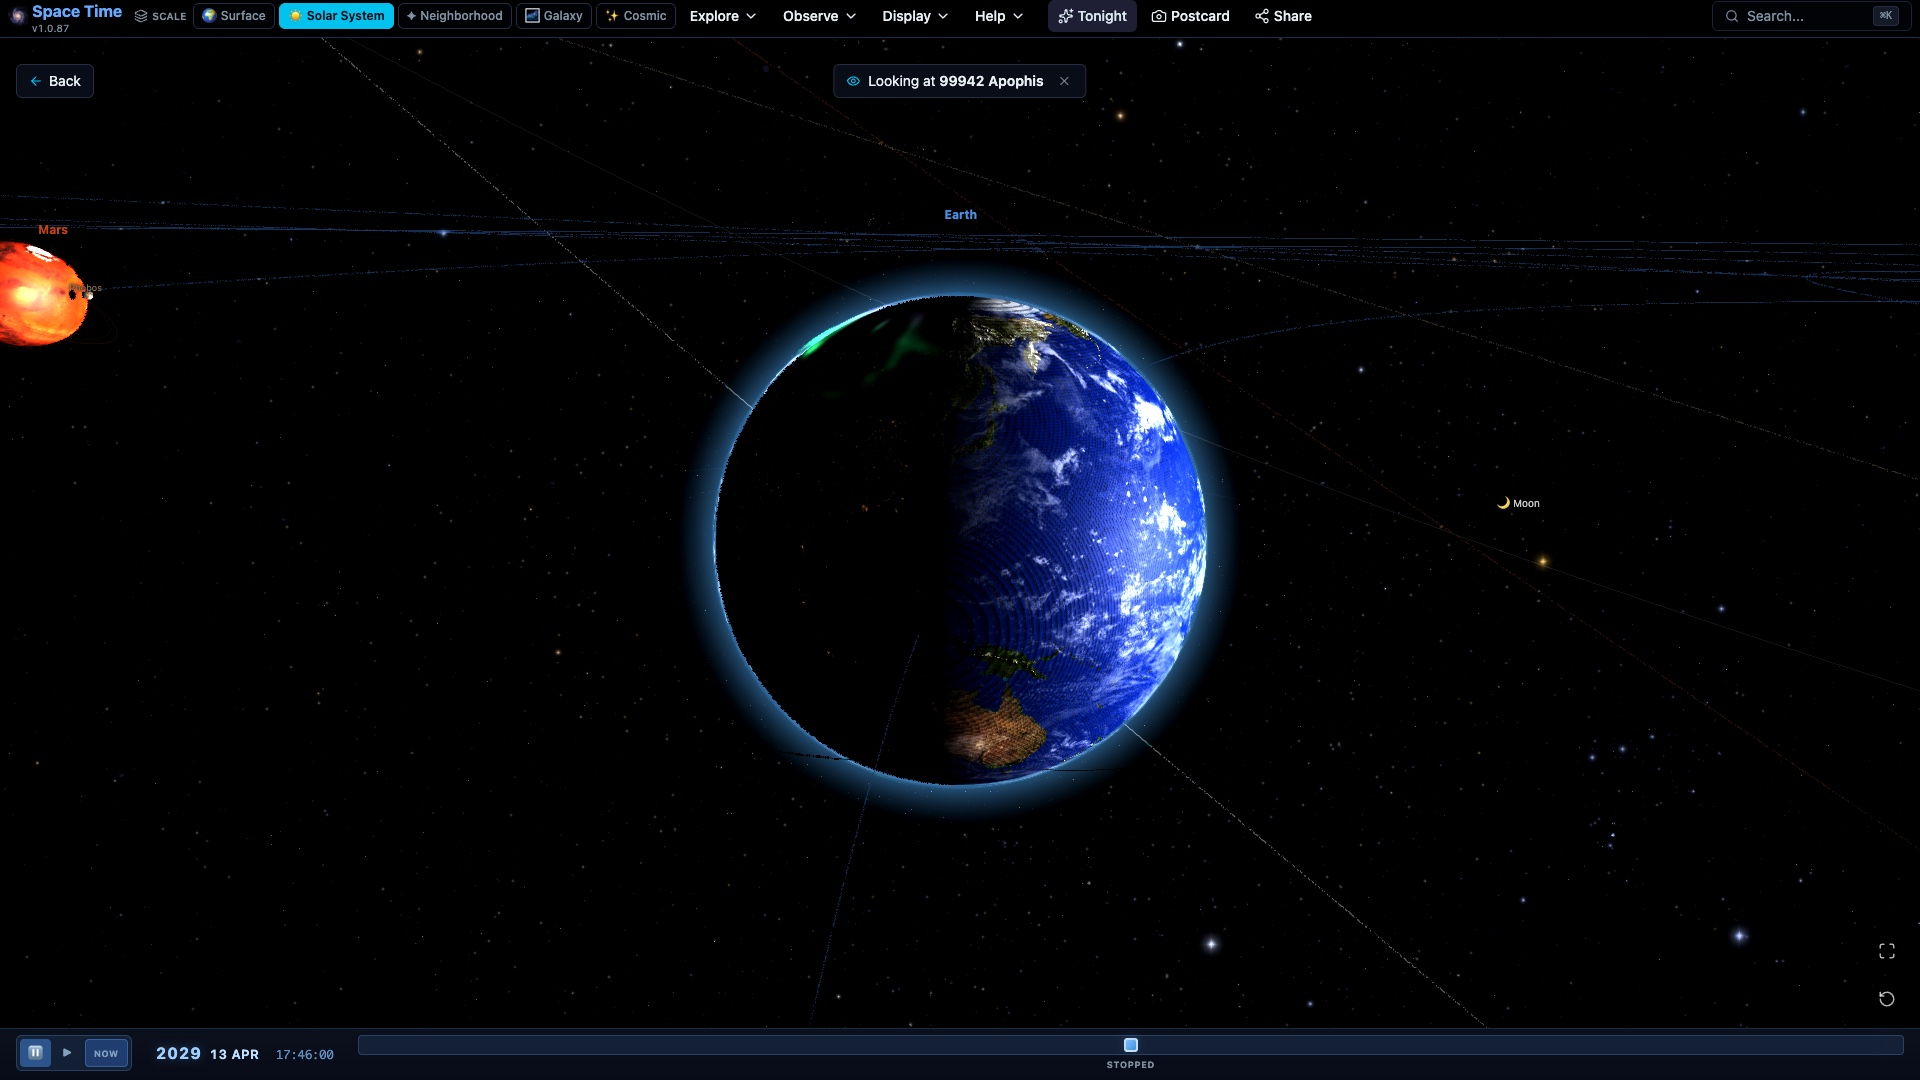Switch to Cosmic scale view
1920x1080 pixels.
(636, 16)
